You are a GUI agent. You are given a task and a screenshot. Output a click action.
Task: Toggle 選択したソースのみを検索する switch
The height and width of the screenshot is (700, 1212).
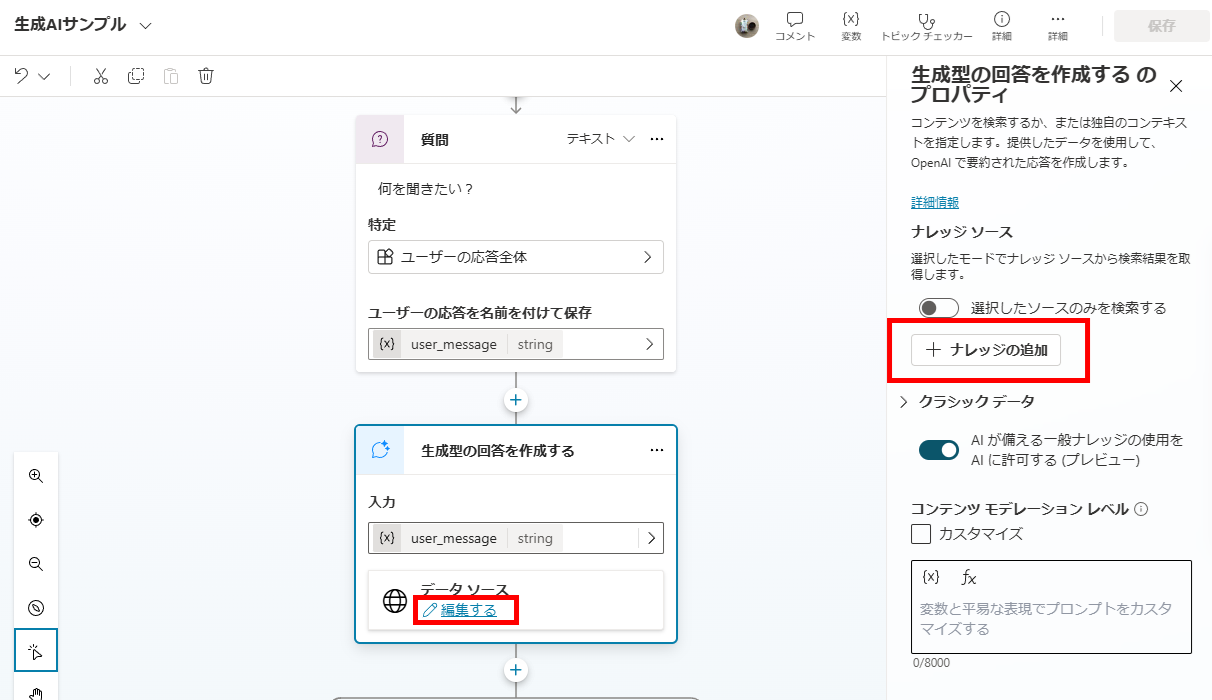pos(938,308)
